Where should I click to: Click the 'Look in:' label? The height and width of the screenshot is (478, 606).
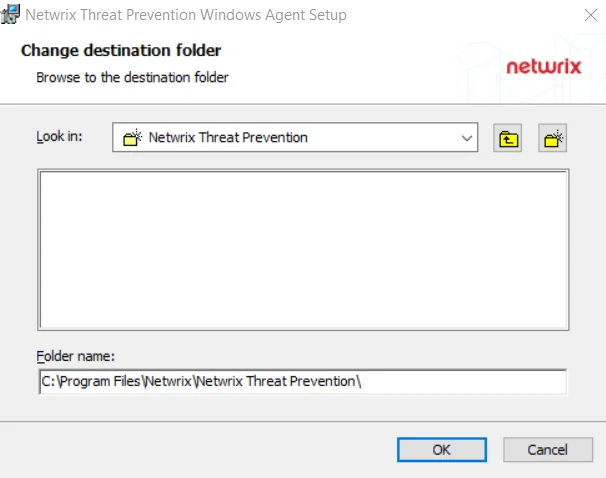(x=59, y=136)
